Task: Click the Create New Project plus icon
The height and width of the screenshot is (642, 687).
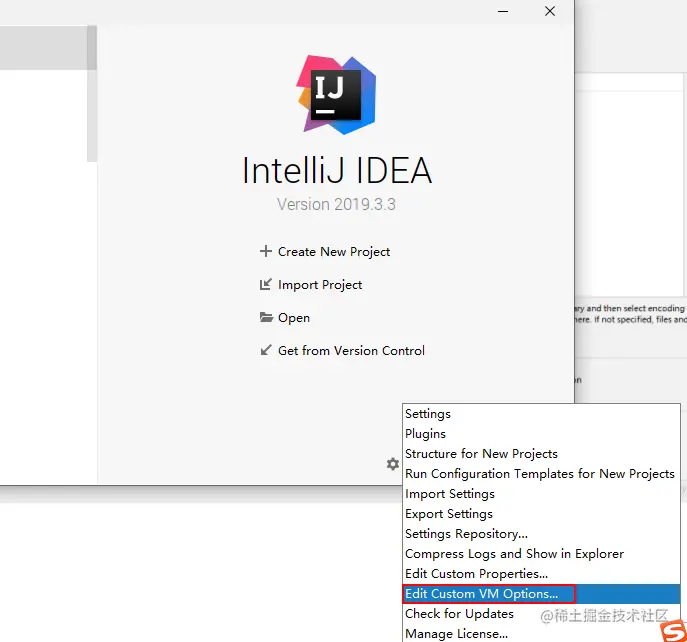Action: [x=266, y=251]
